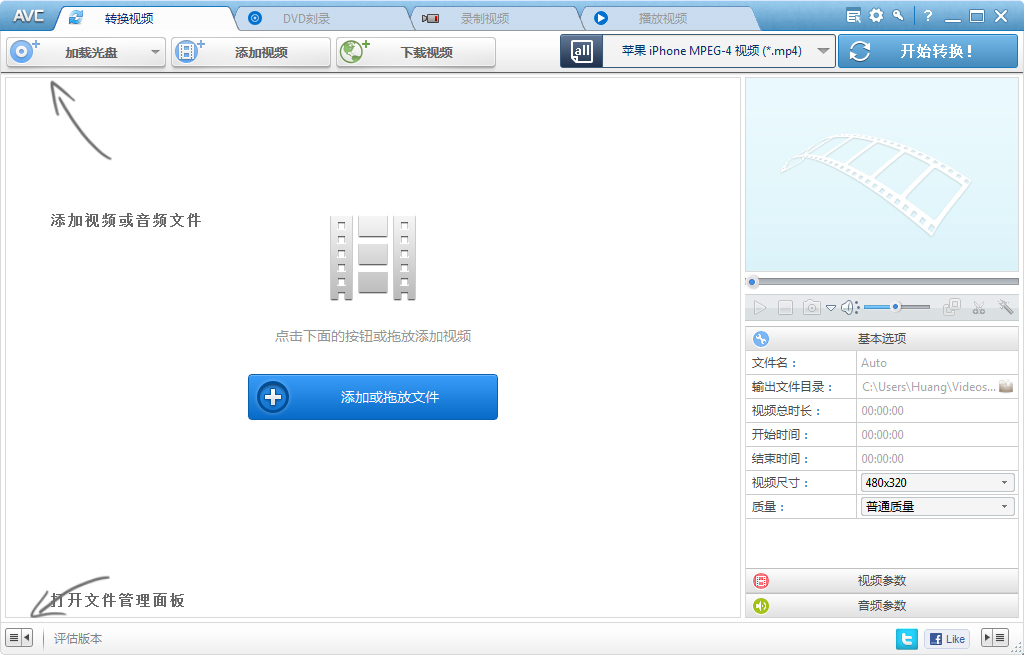Expand the 加载光盘 dropdown arrow
This screenshot has height=655, width=1024.
click(155, 52)
